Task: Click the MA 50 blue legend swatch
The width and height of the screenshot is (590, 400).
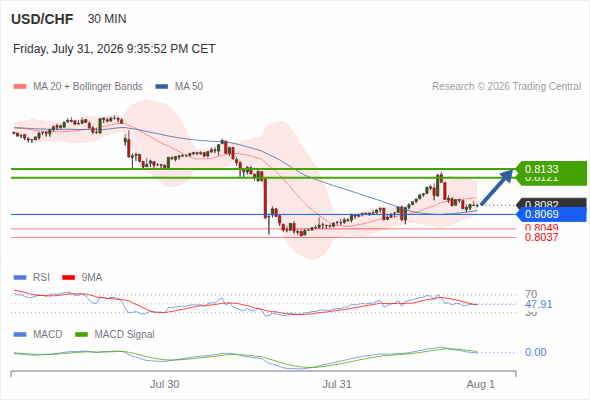Action: [x=162, y=87]
